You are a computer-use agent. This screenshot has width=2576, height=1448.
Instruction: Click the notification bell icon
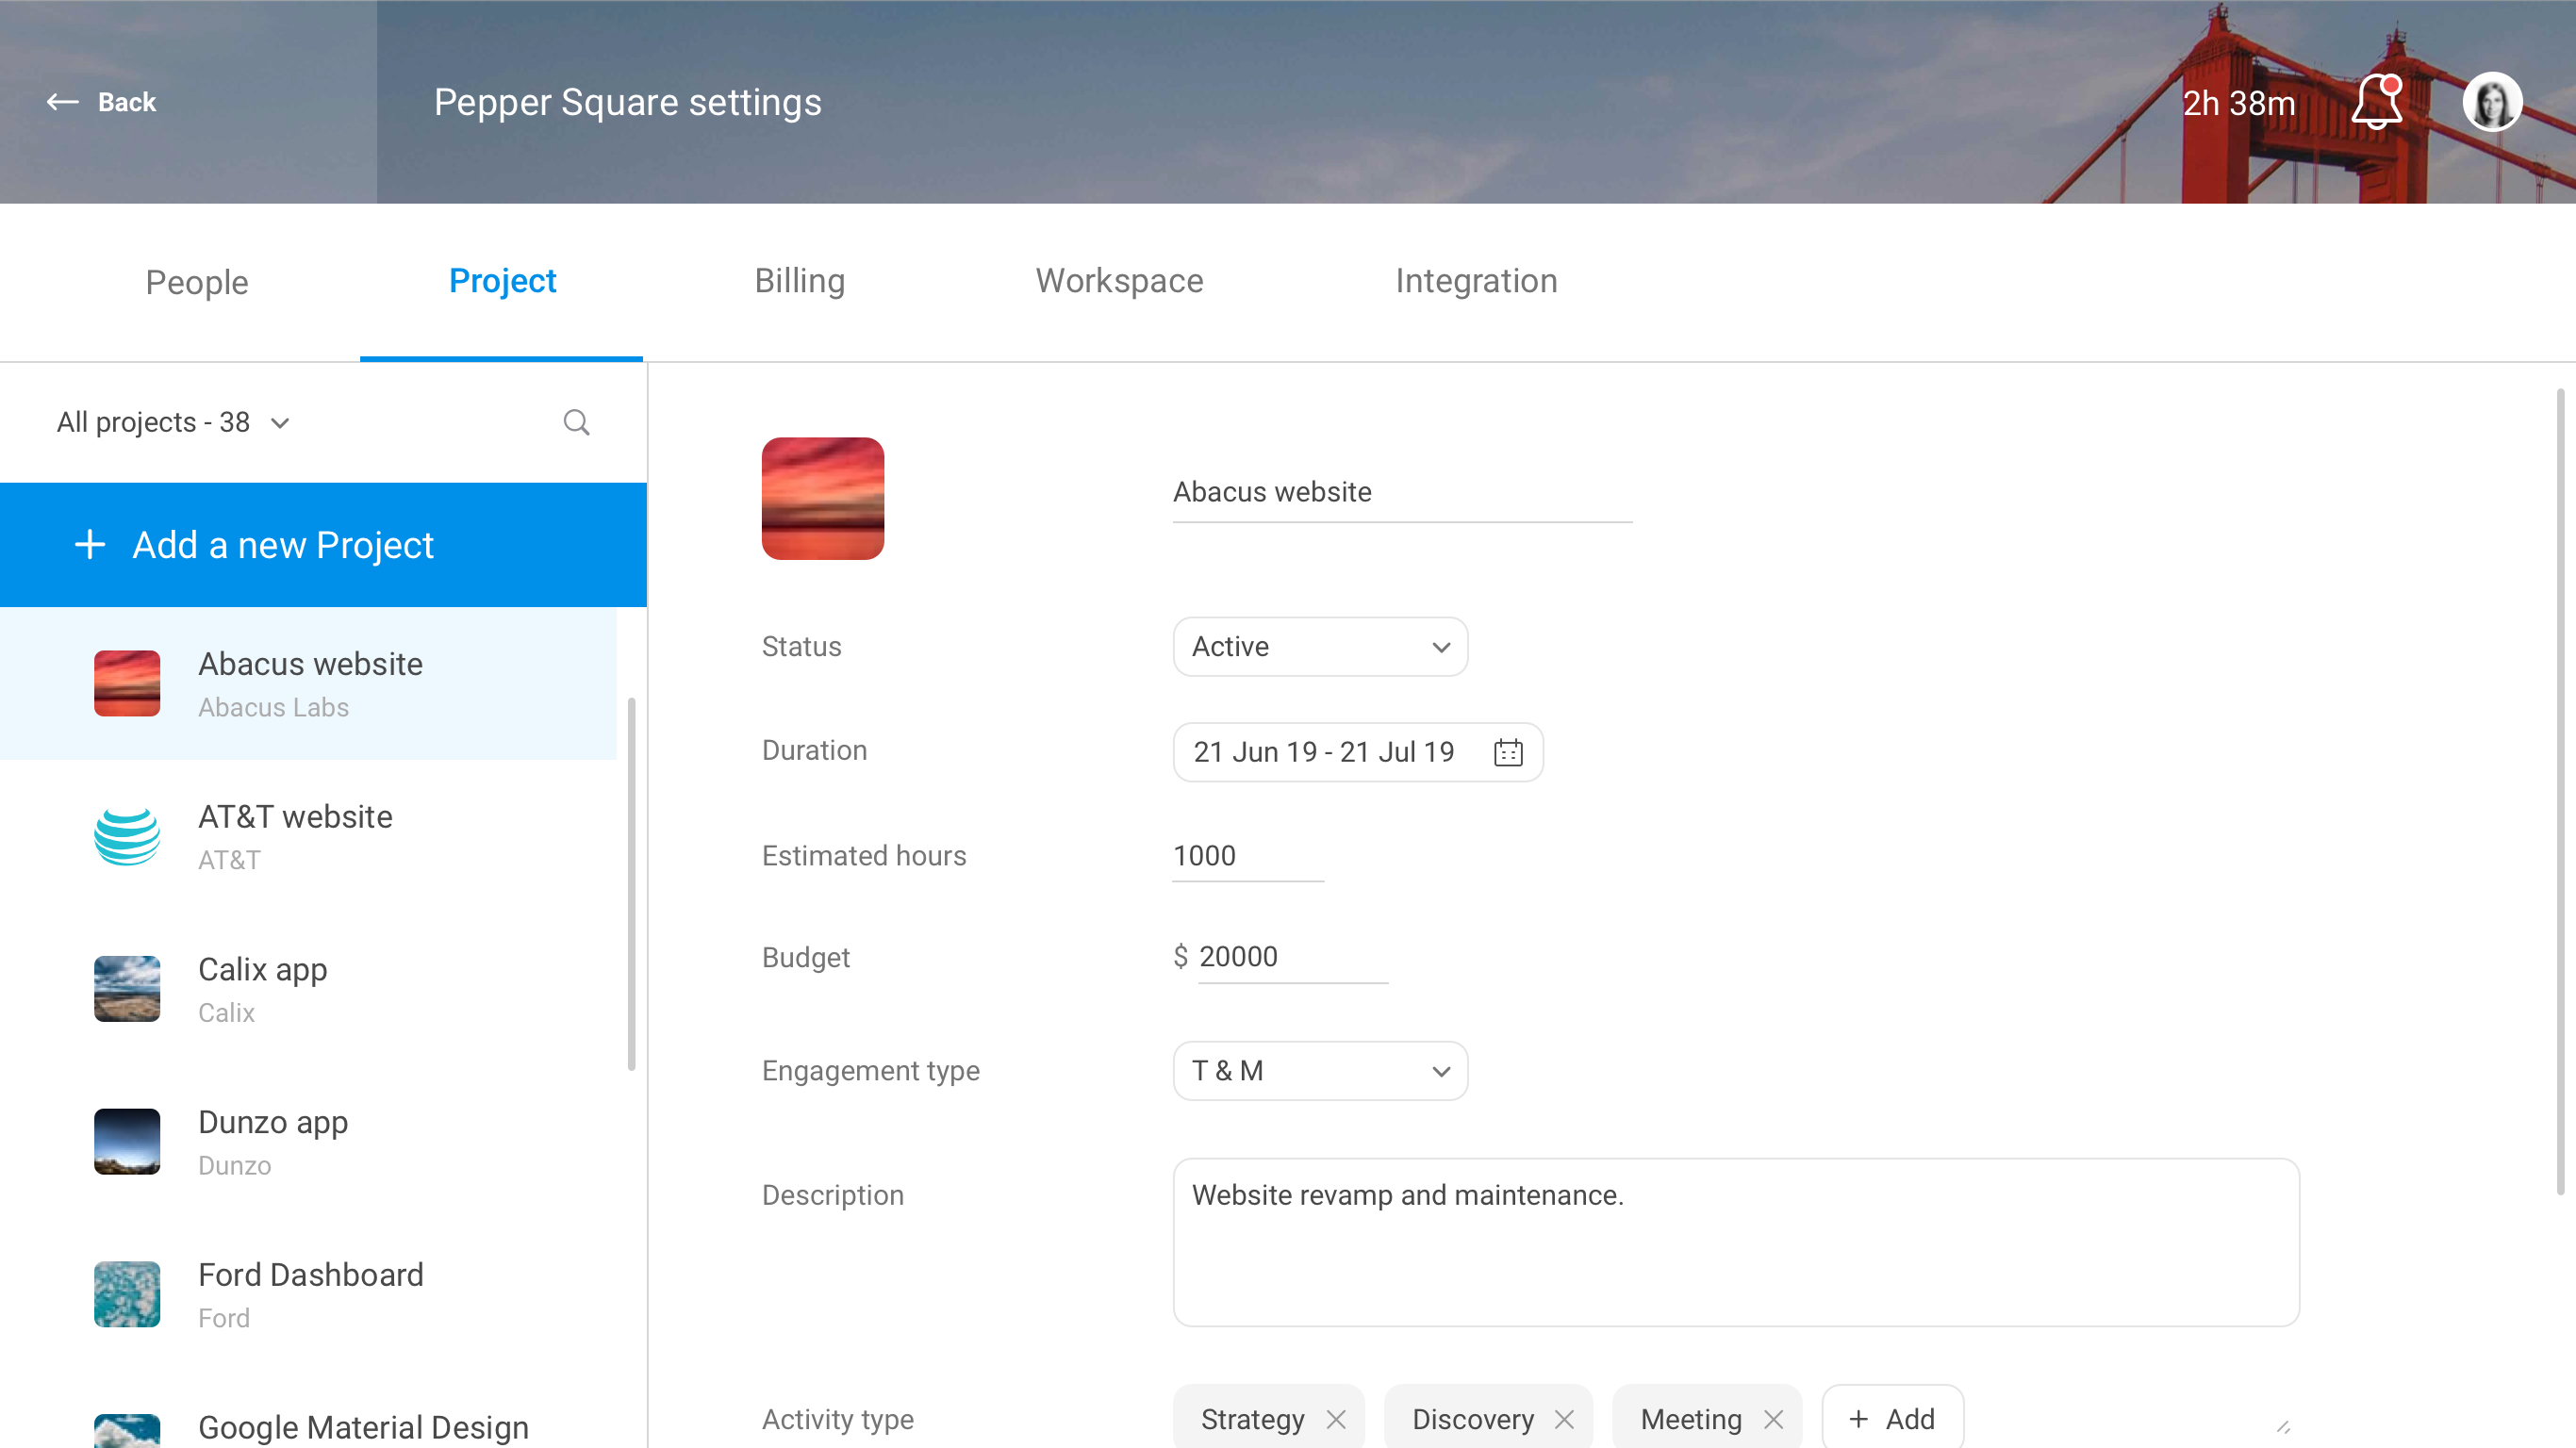click(x=2376, y=102)
